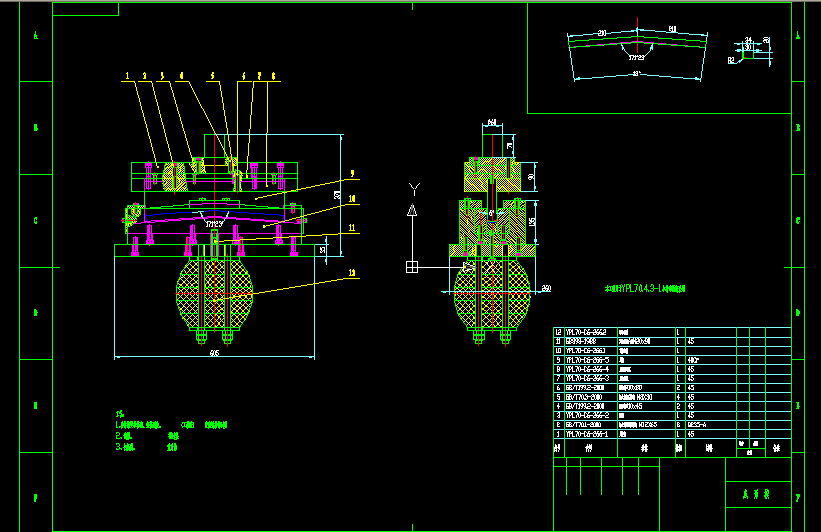This screenshot has height=532, width=821.
Task: Select technical note line 3 at bottom left
Action: (147, 447)
